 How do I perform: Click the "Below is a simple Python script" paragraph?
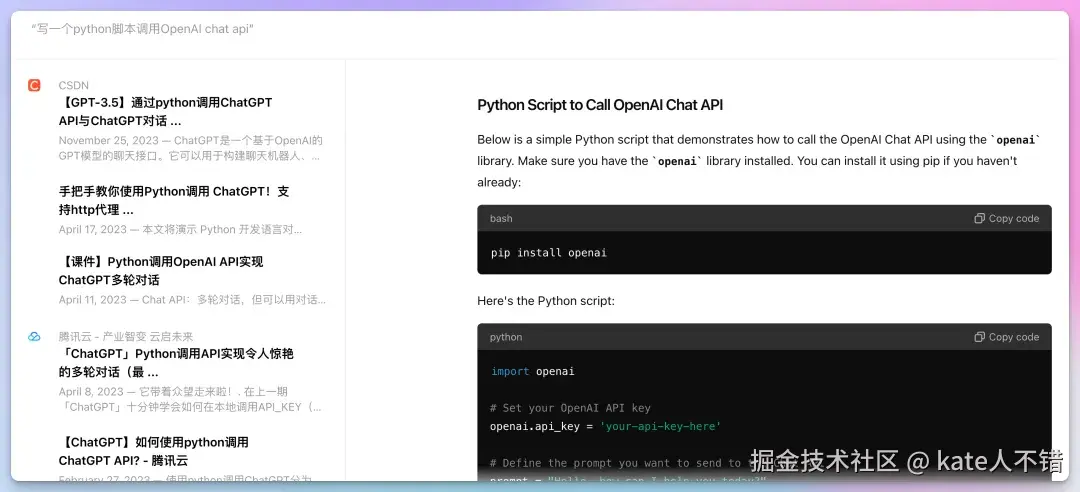coord(759,161)
